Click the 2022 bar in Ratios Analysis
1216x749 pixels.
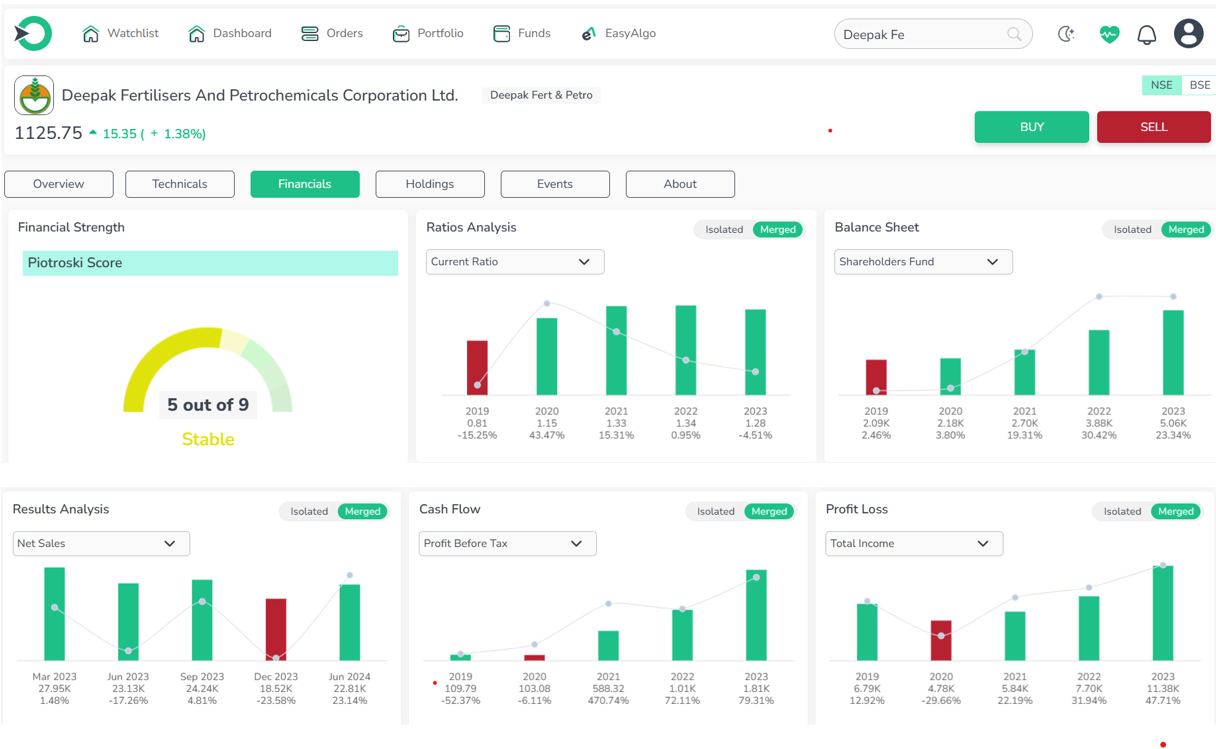(x=686, y=350)
